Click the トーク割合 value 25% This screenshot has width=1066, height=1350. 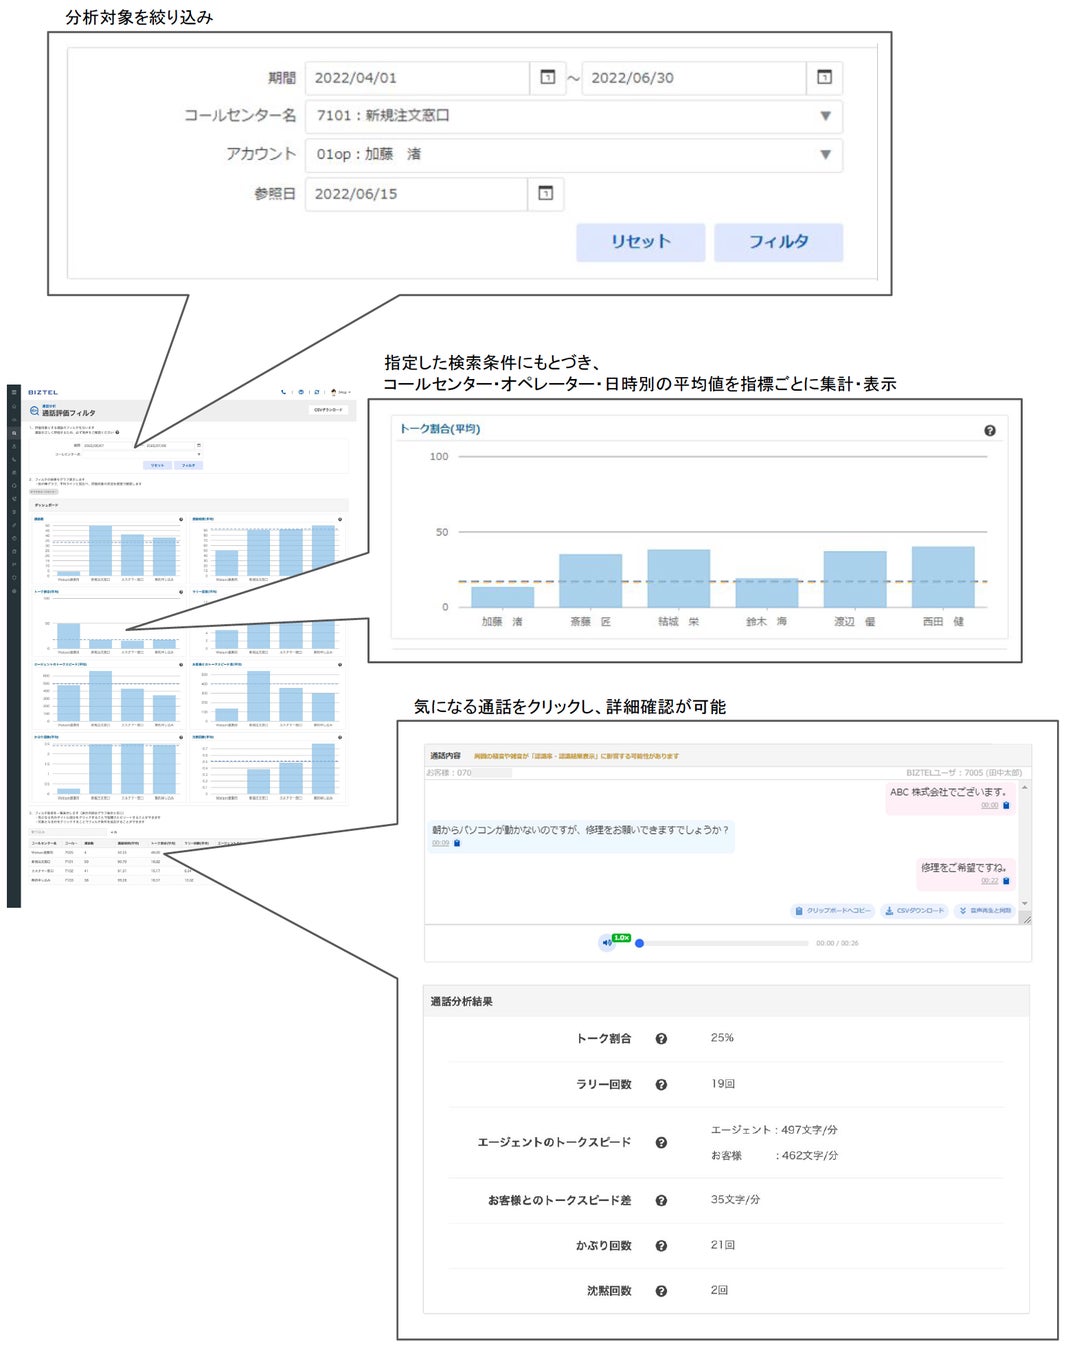point(722,1038)
